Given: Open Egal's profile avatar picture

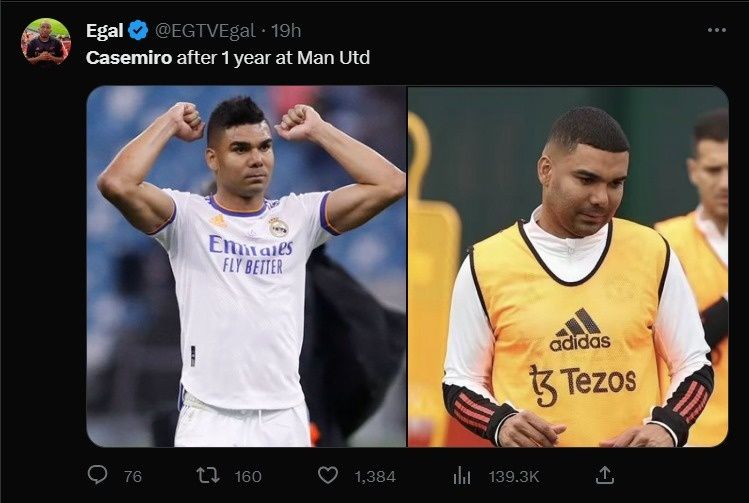Looking at the screenshot, I should [46, 42].
